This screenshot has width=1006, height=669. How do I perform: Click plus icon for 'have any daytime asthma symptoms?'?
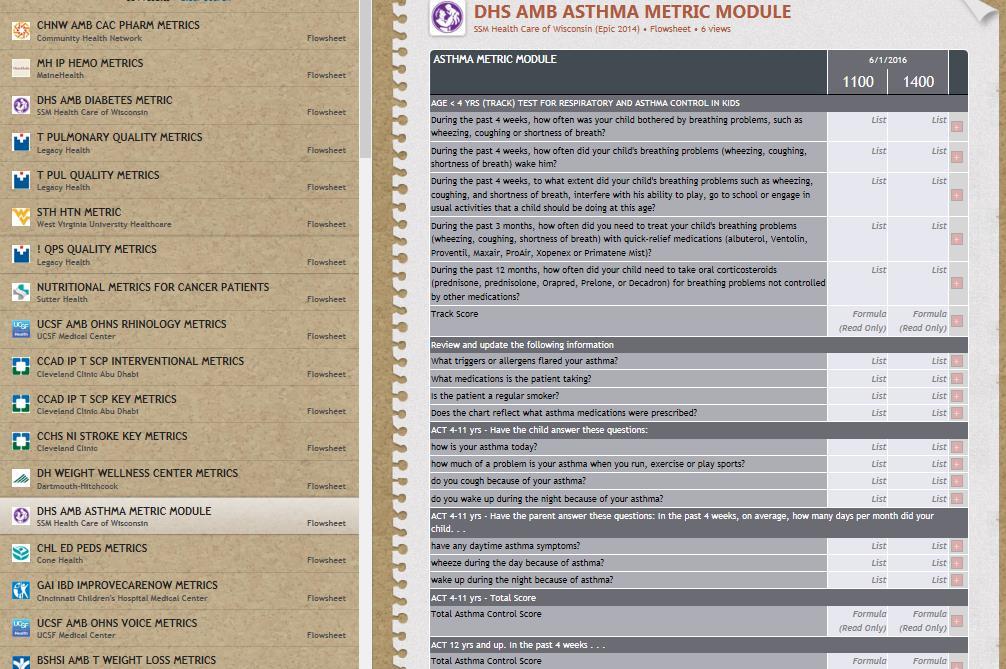(x=957, y=546)
